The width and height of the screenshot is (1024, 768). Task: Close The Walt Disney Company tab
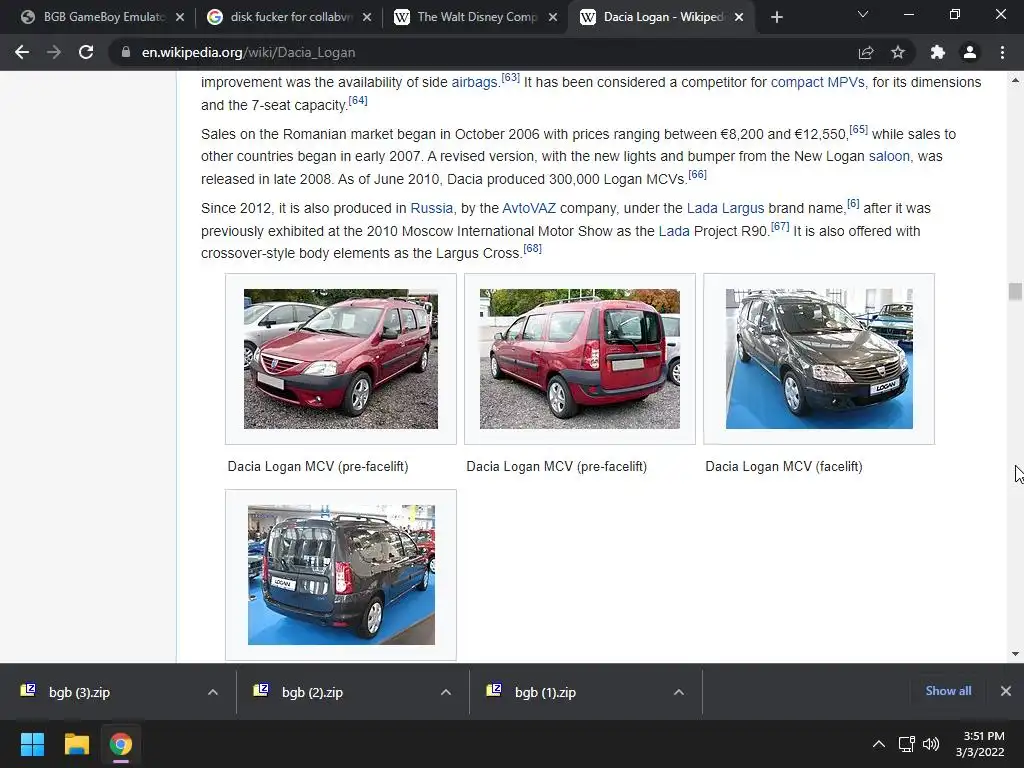[552, 17]
